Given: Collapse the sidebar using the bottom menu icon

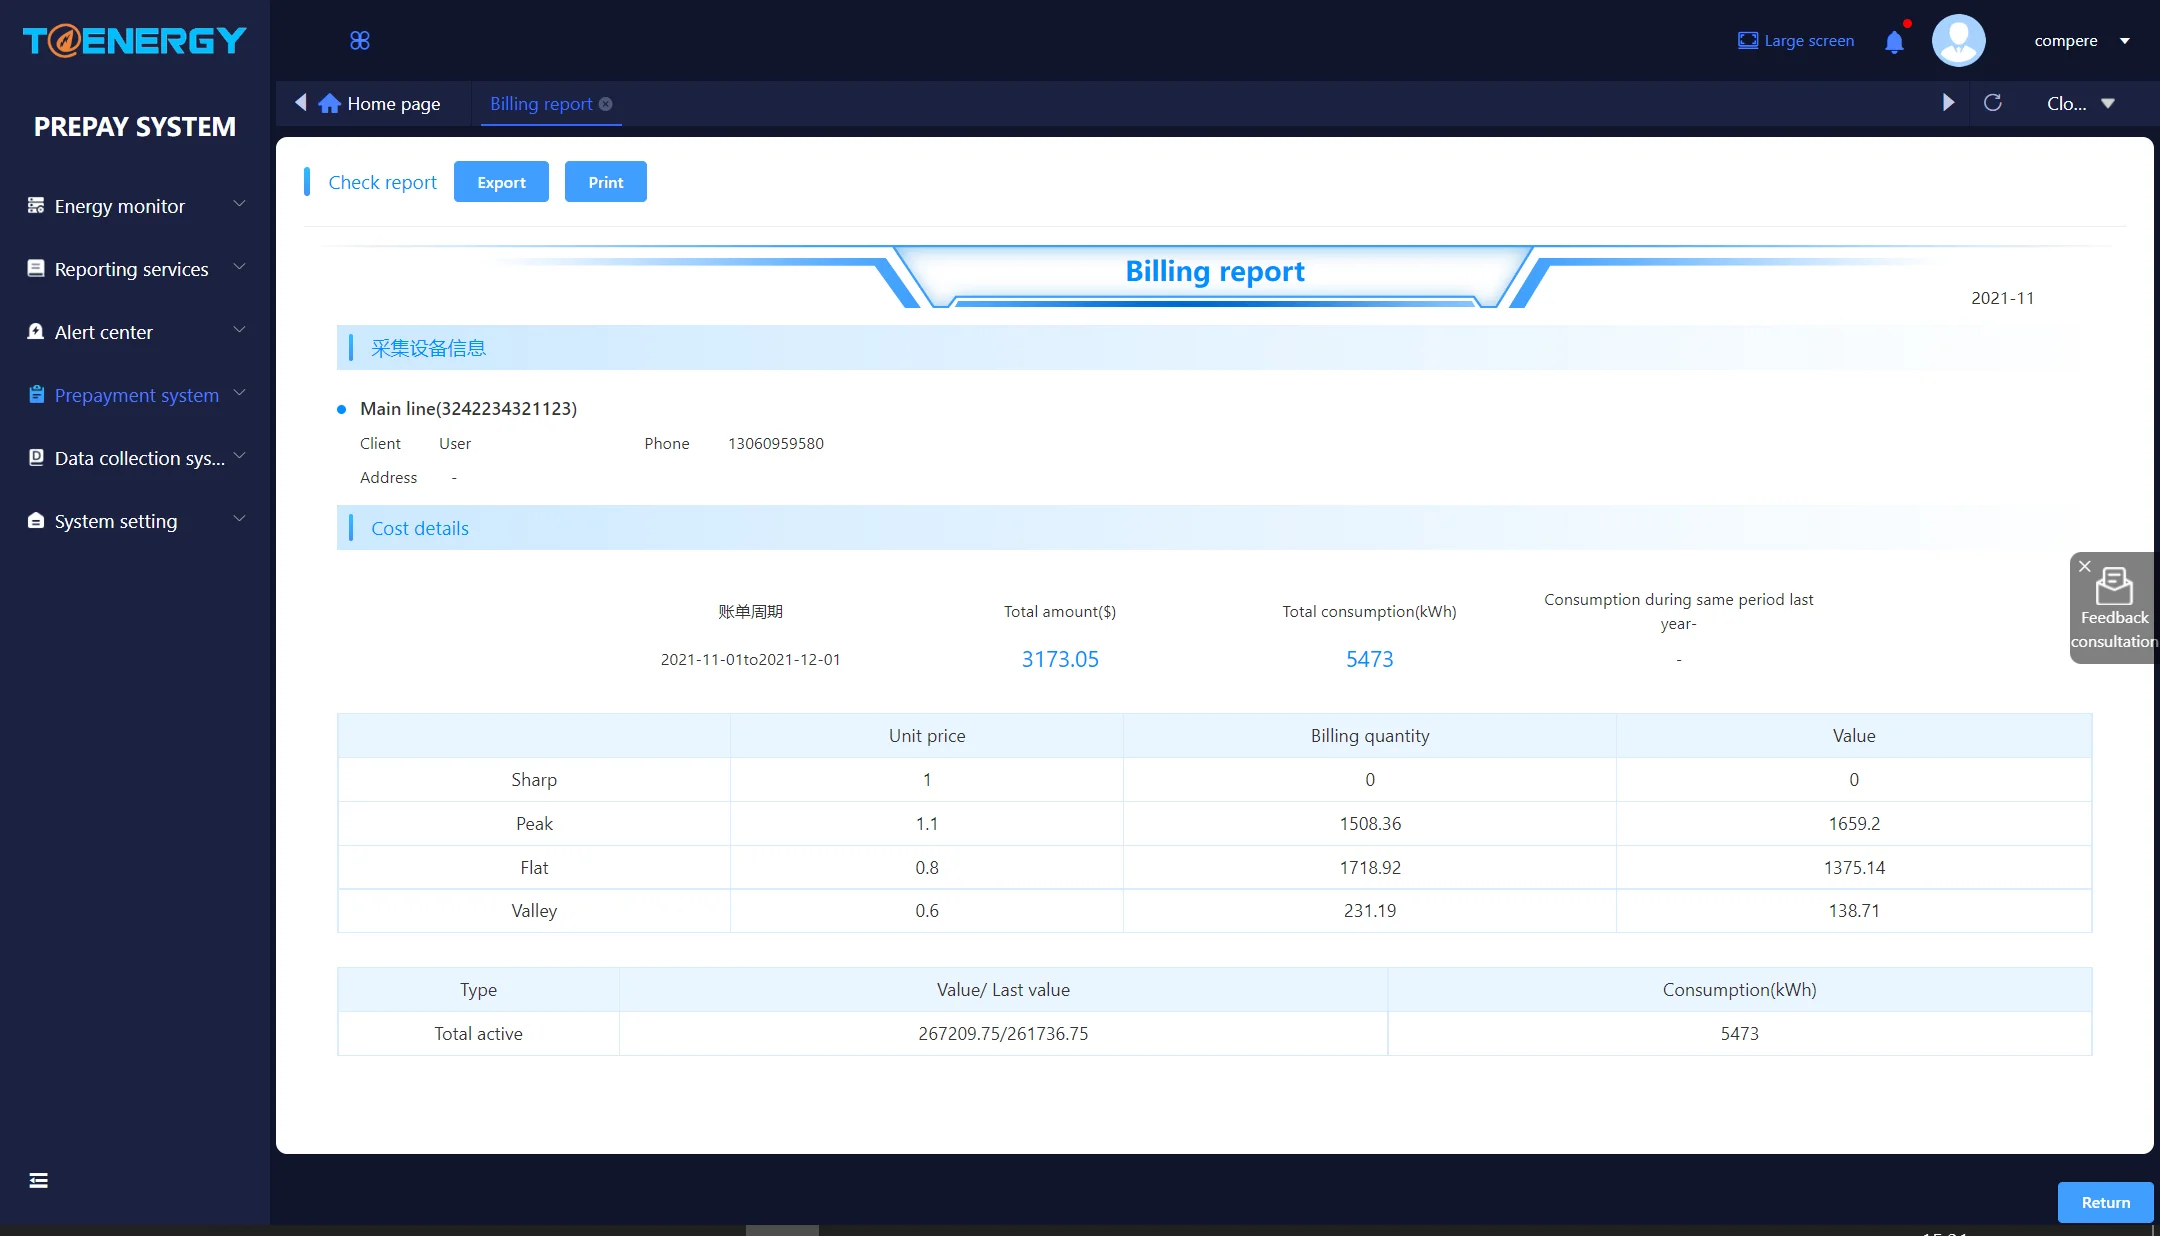Looking at the screenshot, I should [38, 1181].
